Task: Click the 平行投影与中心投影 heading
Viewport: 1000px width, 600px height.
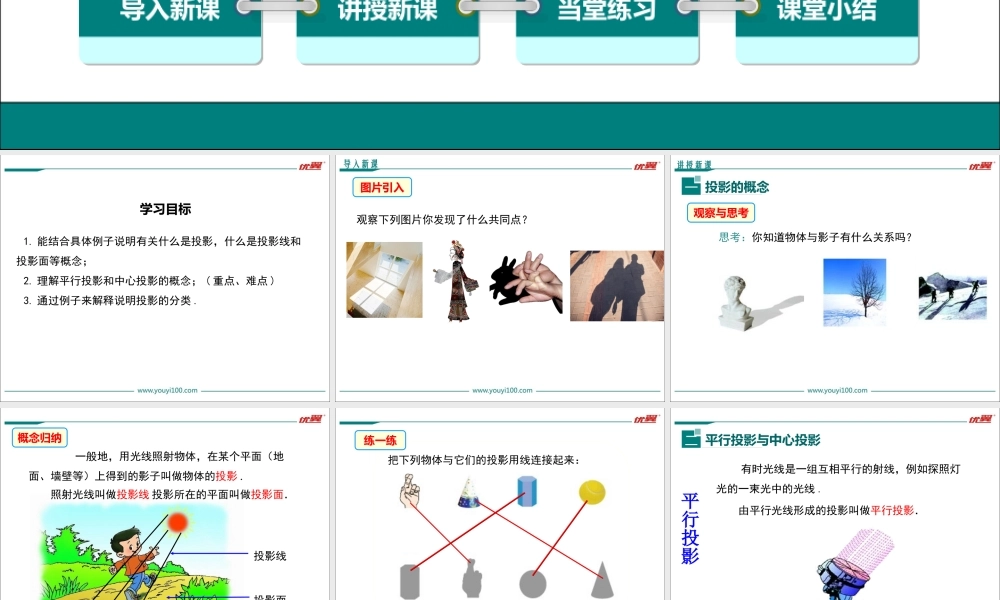Action: click(762, 439)
